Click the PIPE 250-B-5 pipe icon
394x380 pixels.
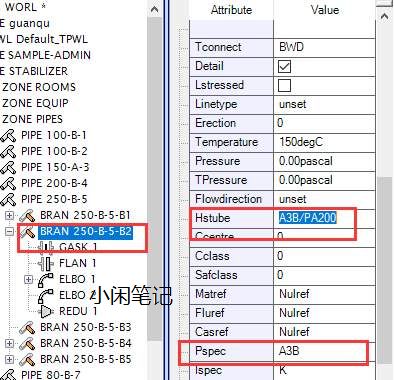8,199
